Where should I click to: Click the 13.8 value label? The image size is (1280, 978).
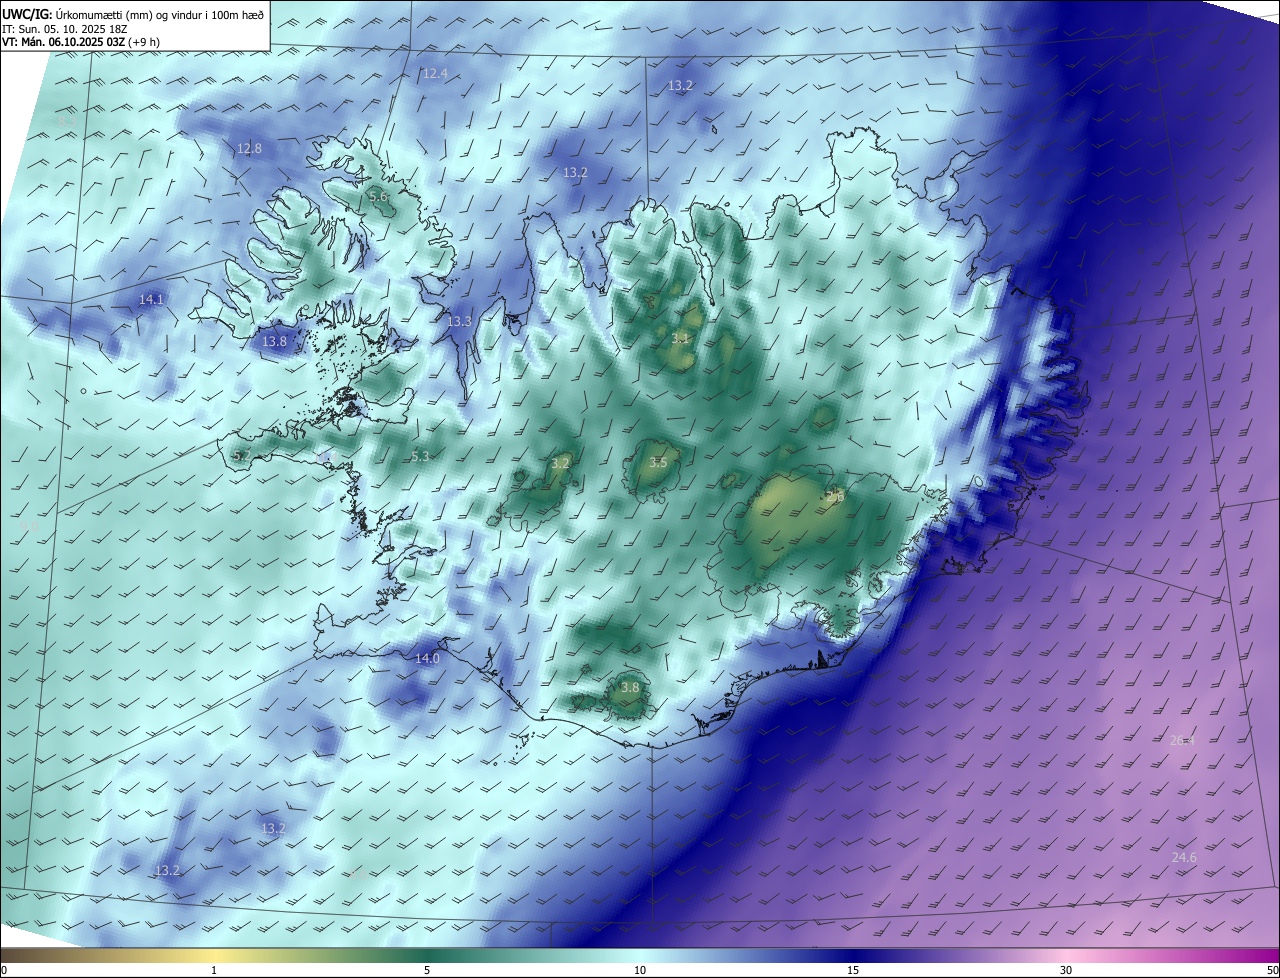click(274, 342)
